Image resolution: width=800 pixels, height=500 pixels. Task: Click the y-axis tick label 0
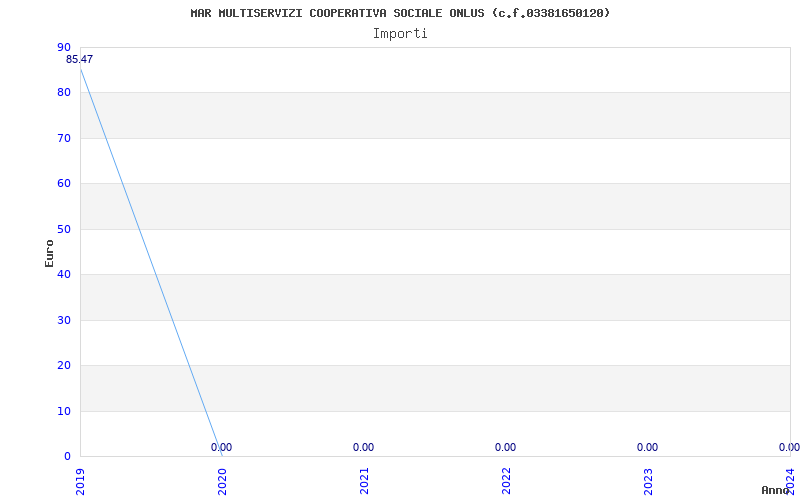pyautogui.click(x=67, y=456)
